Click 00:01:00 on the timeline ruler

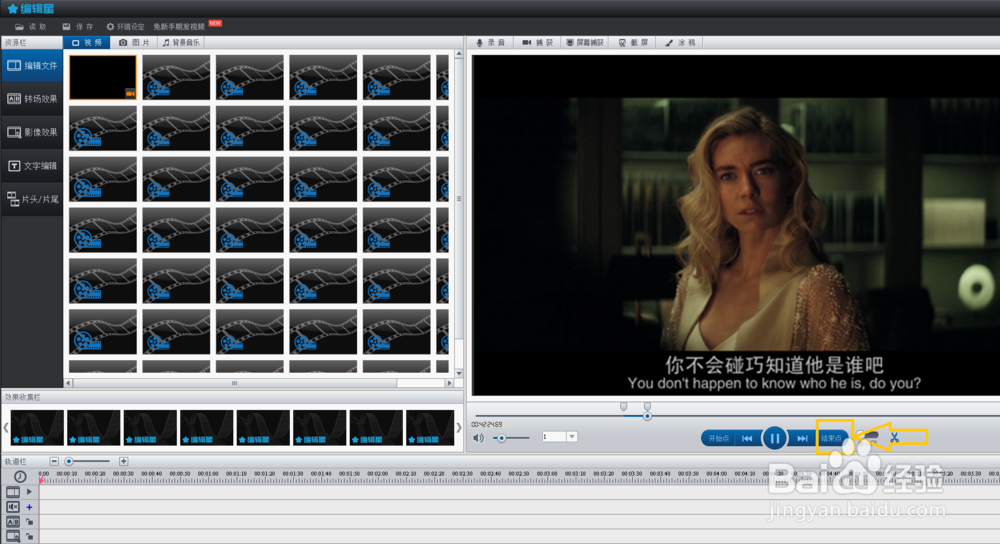coord(208,474)
